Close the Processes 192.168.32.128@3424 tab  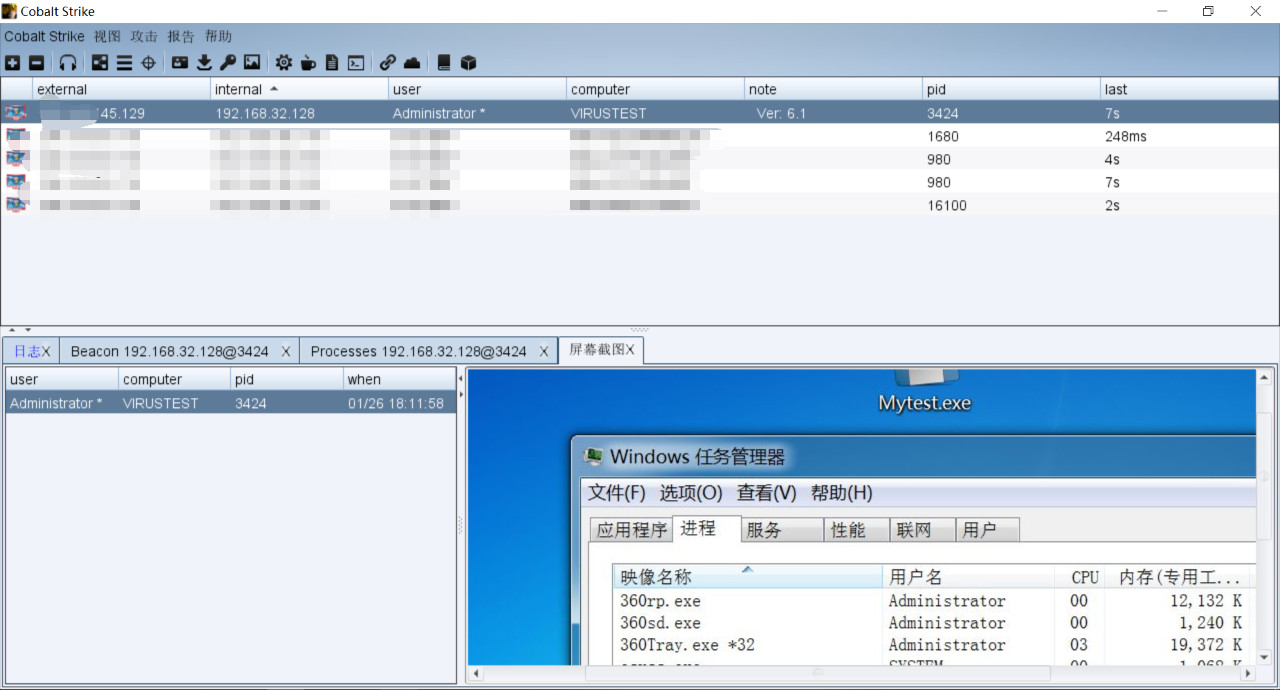[x=545, y=351]
